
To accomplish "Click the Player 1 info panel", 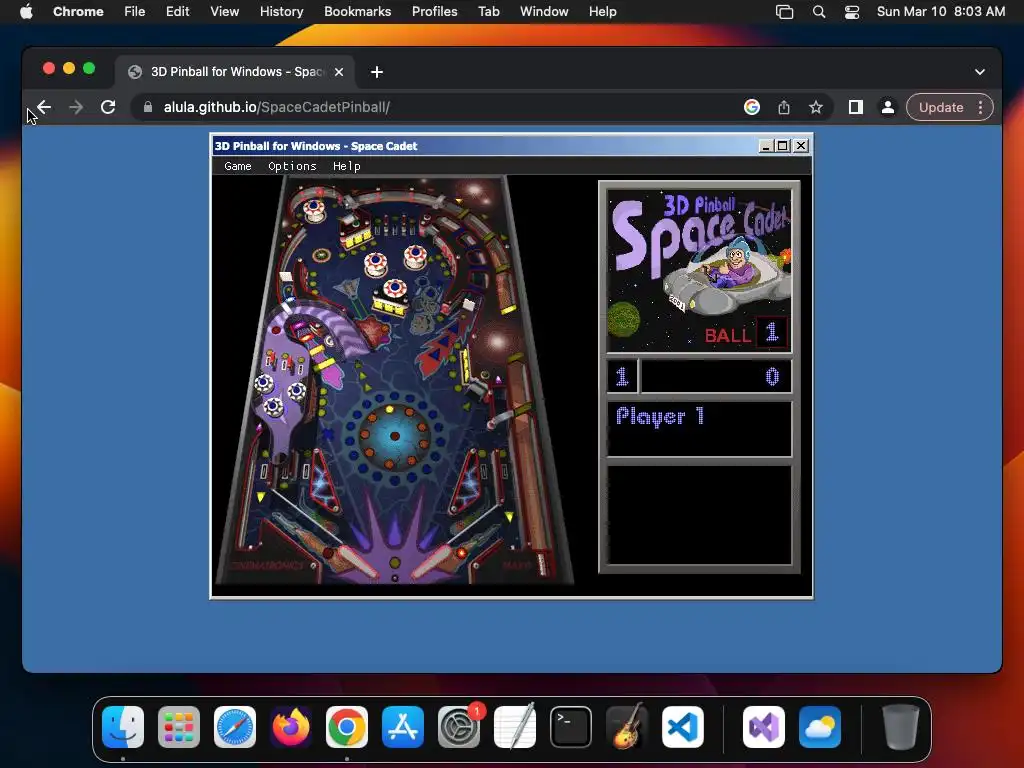I will (699, 428).
